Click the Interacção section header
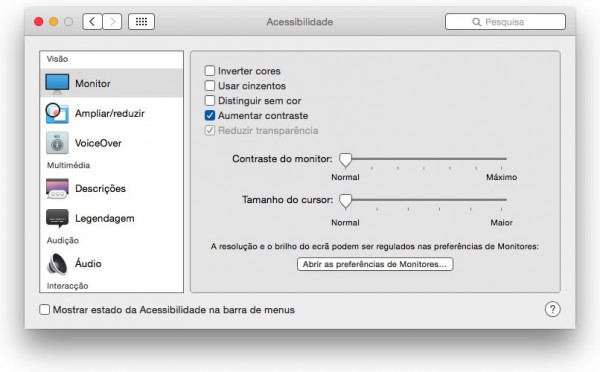The image size is (600, 372). 67,286
